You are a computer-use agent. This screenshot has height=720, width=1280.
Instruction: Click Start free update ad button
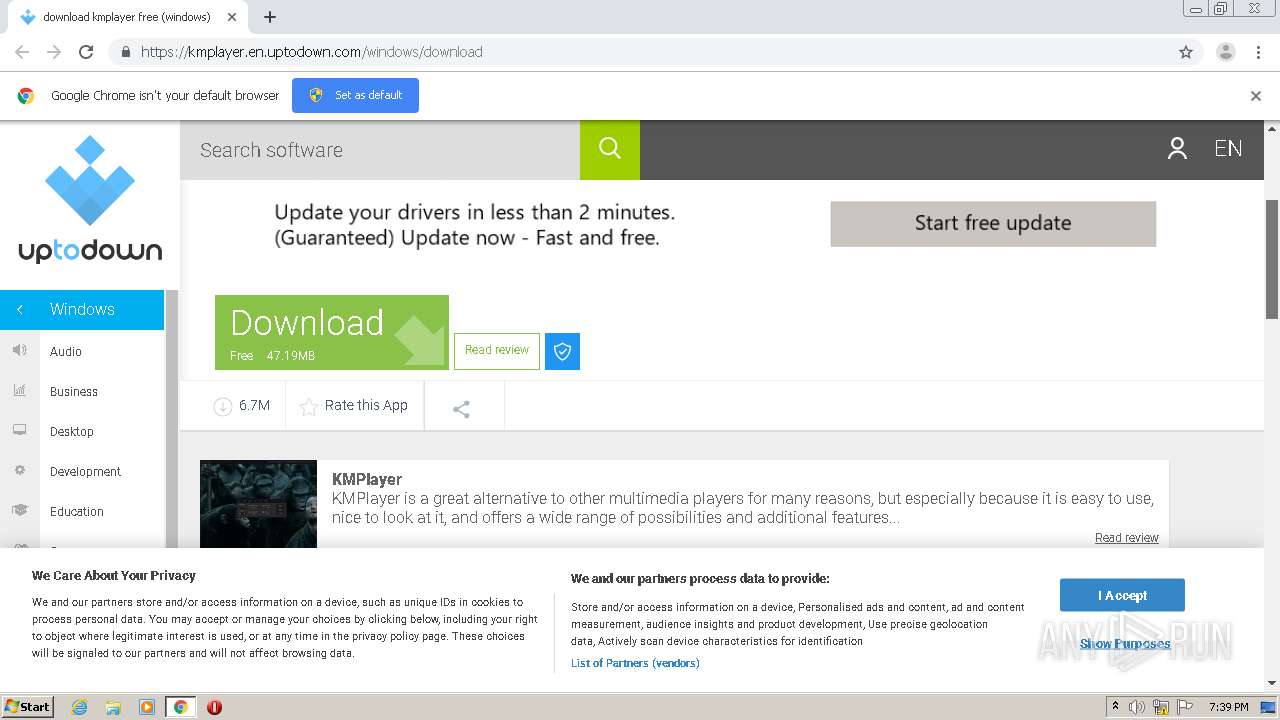pyautogui.click(x=993, y=223)
